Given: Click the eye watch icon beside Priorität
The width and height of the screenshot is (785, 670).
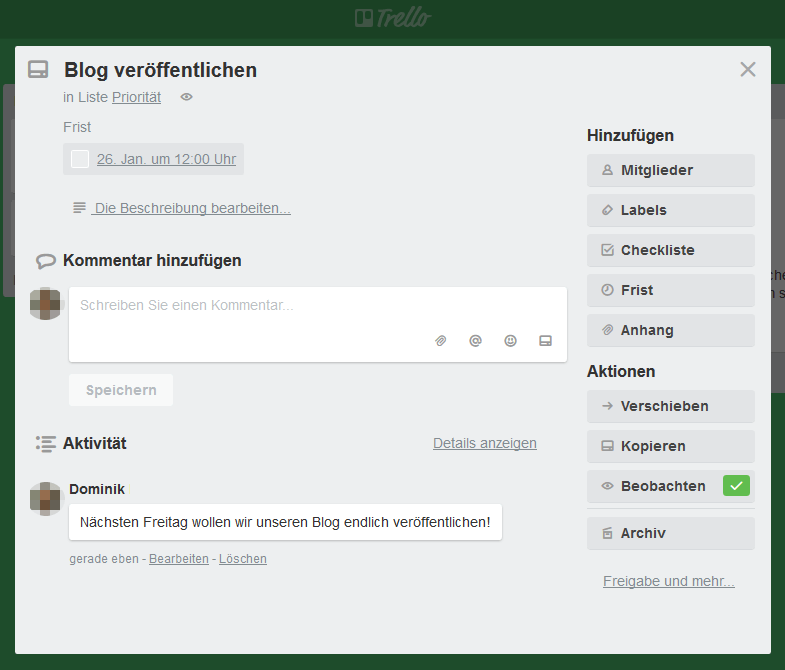Looking at the screenshot, I should point(186,97).
